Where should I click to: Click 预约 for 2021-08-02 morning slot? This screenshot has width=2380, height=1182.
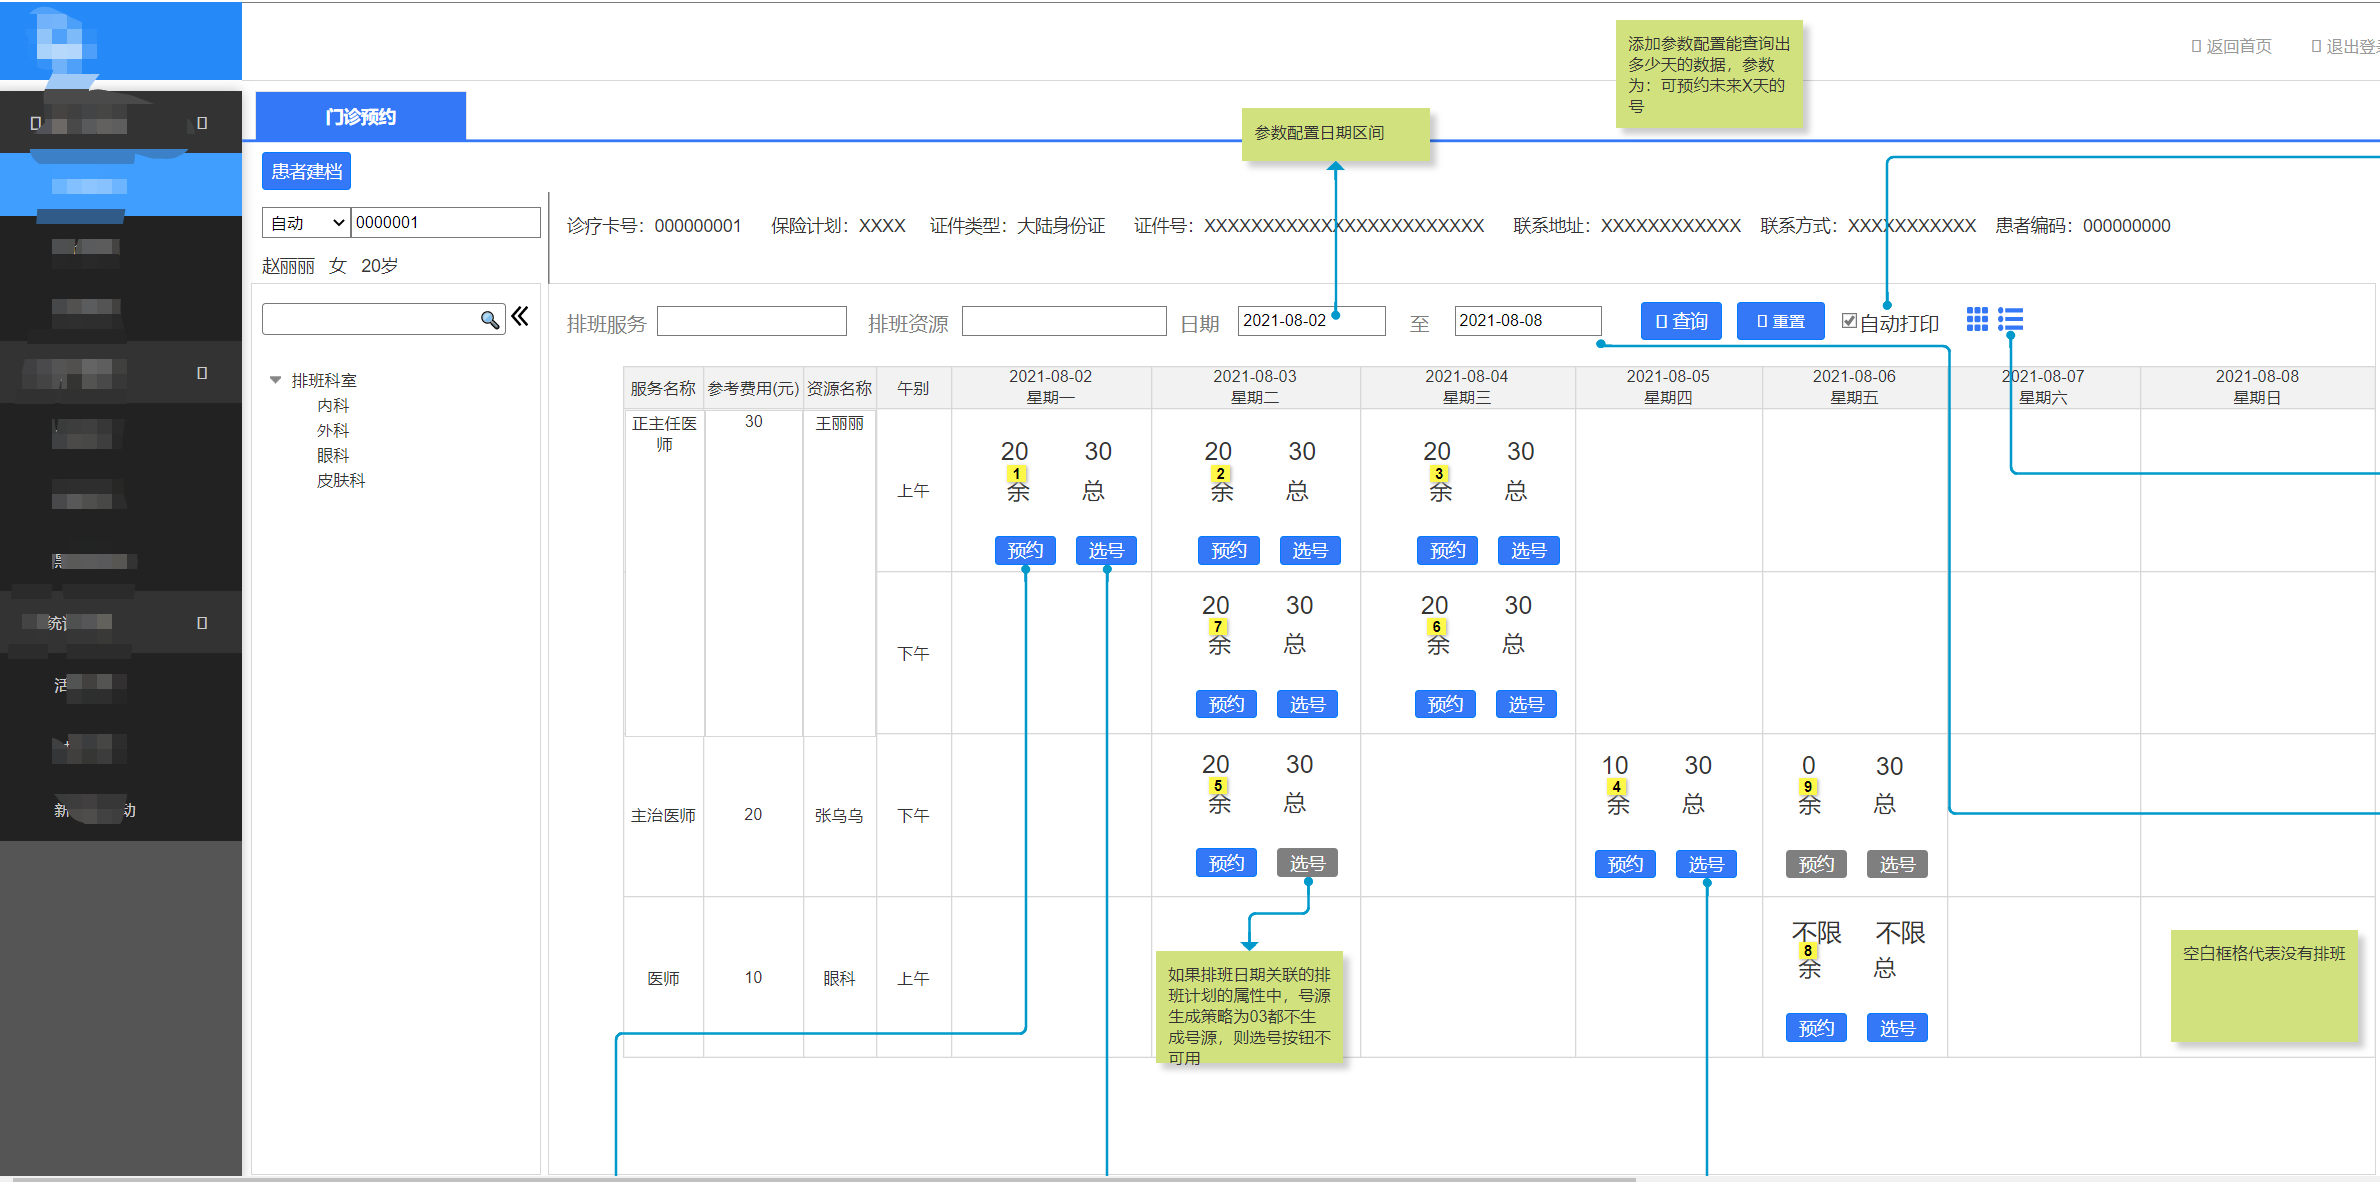[x=1025, y=550]
